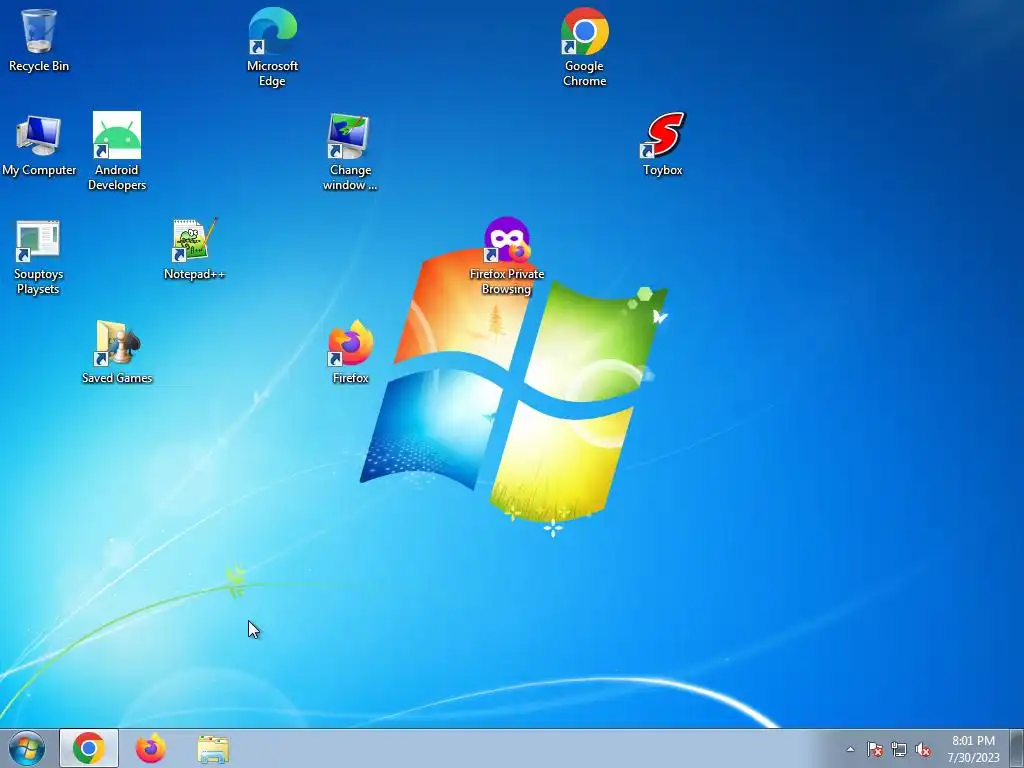The width and height of the screenshot is (1024, 768).
Task: Open the network status tray icon
Action: 899,749
